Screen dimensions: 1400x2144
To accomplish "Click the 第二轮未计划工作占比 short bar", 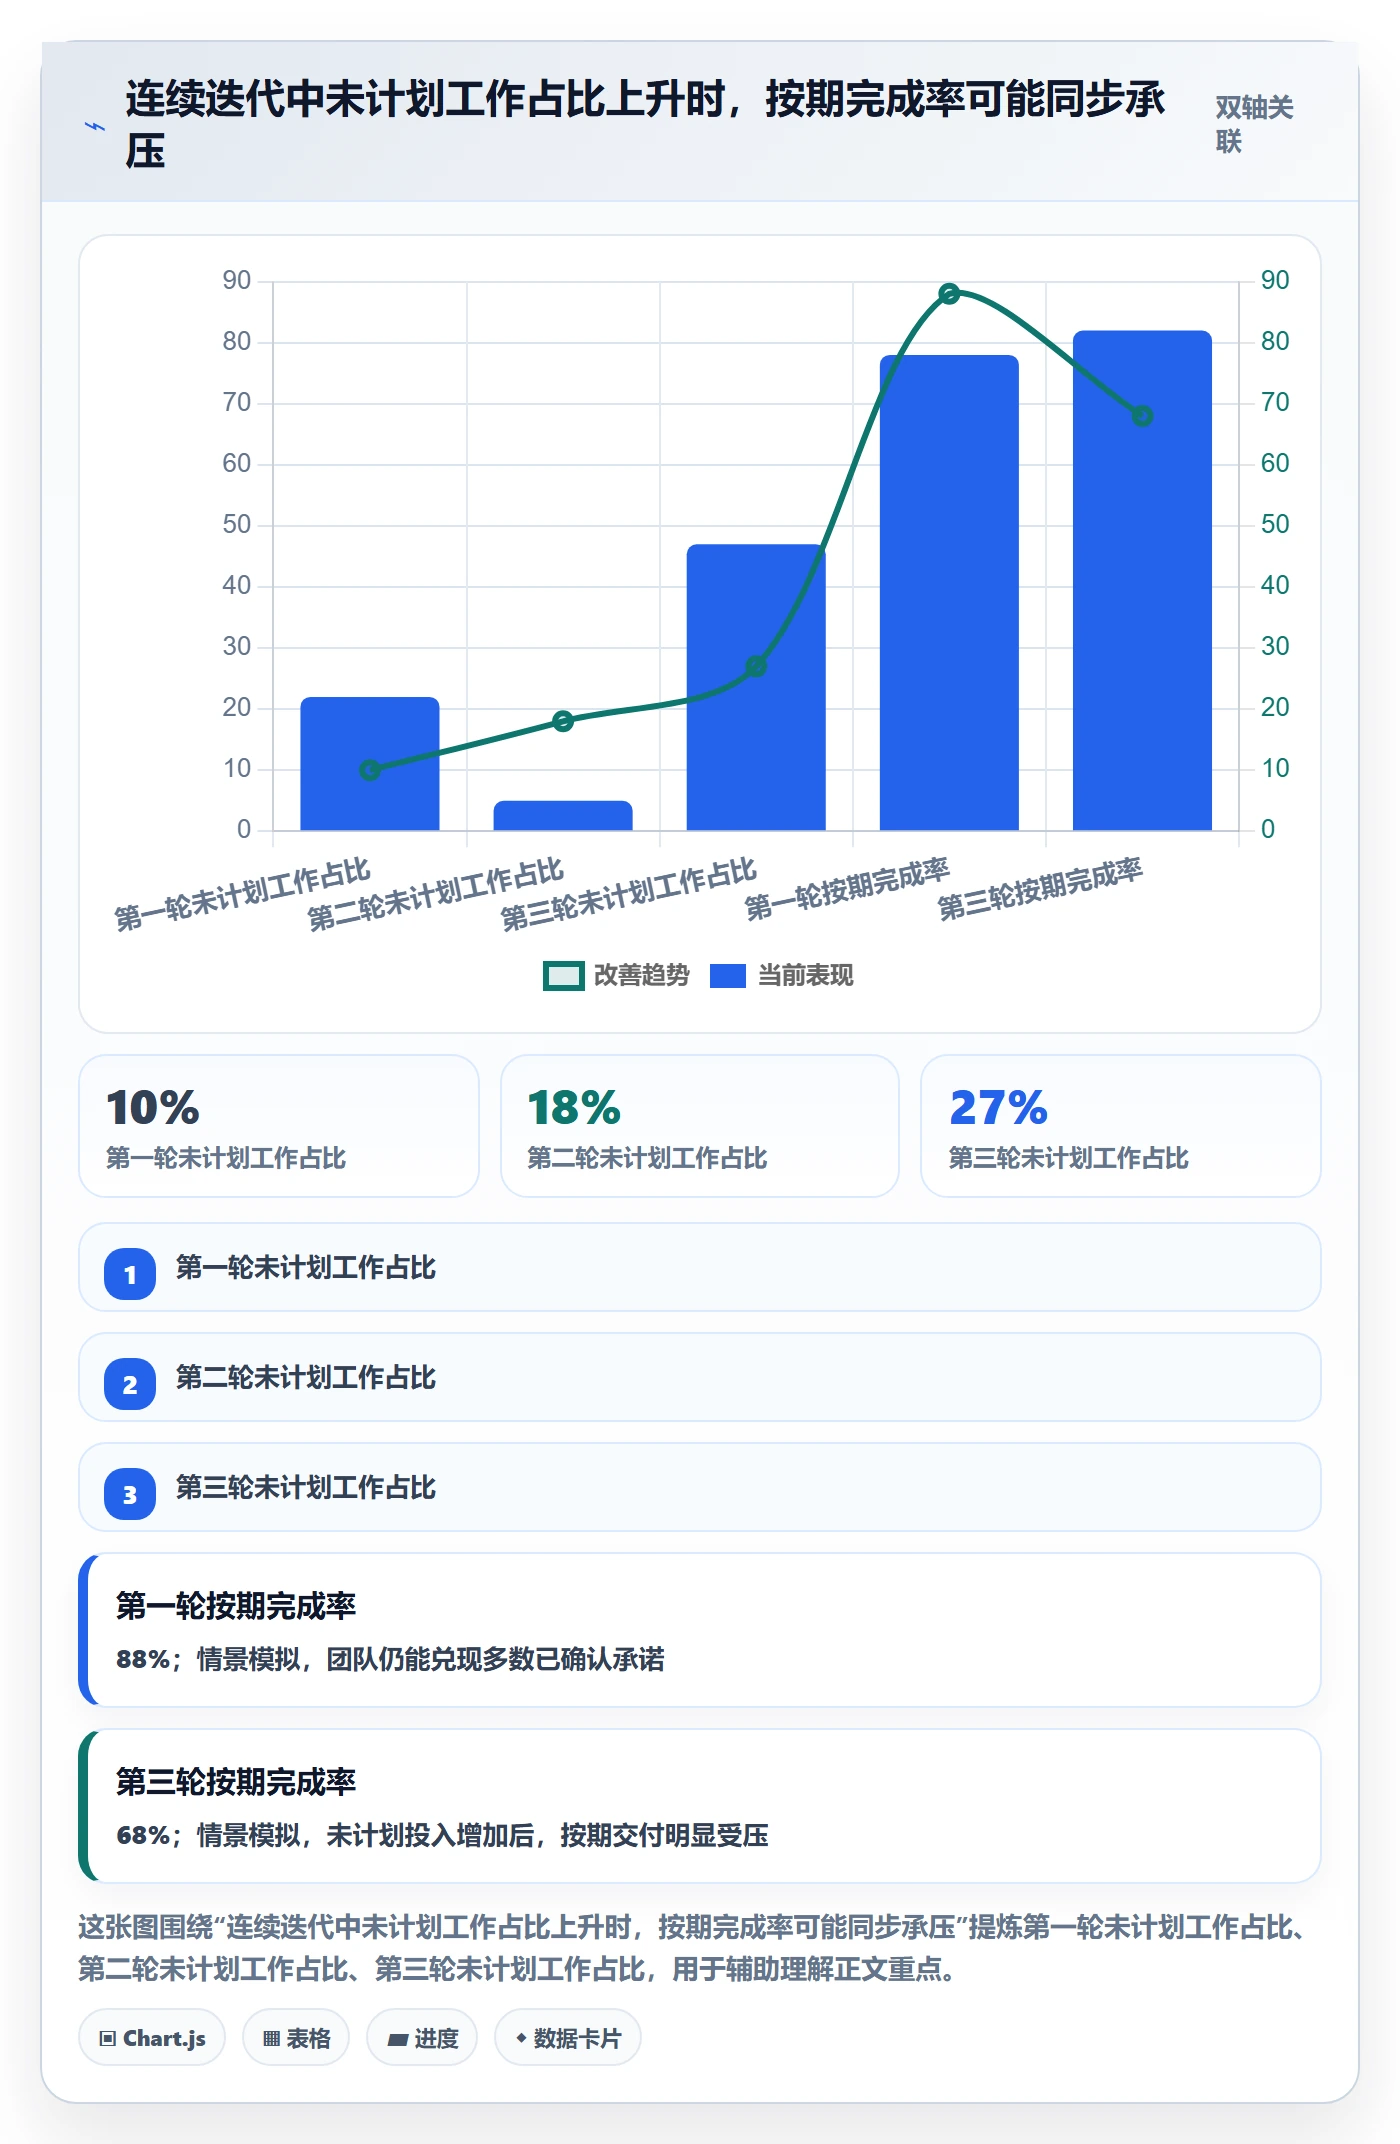I will point(563,815).
